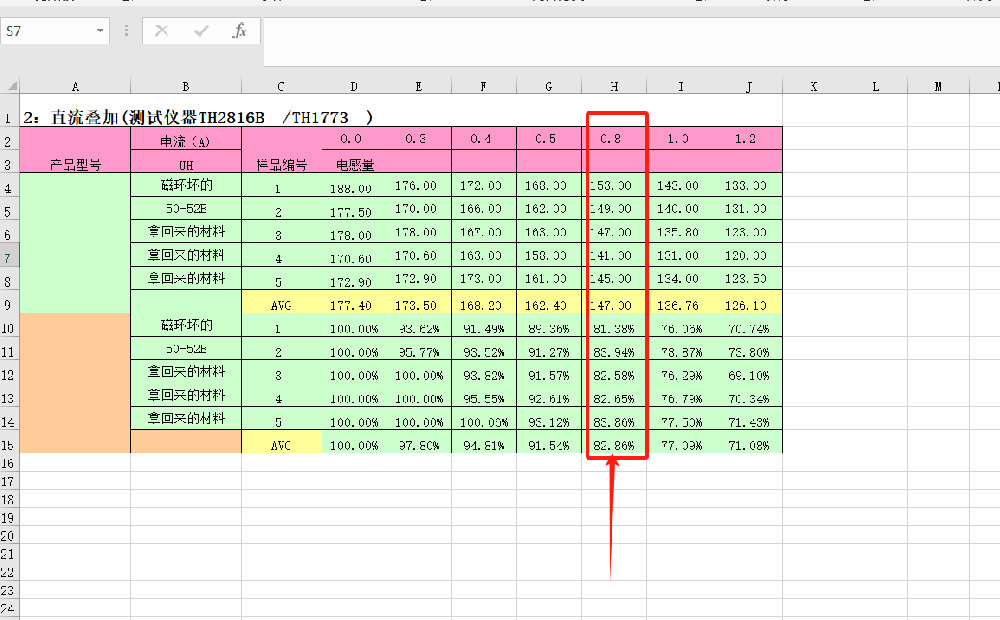Select column M header

tap(938, 87)
